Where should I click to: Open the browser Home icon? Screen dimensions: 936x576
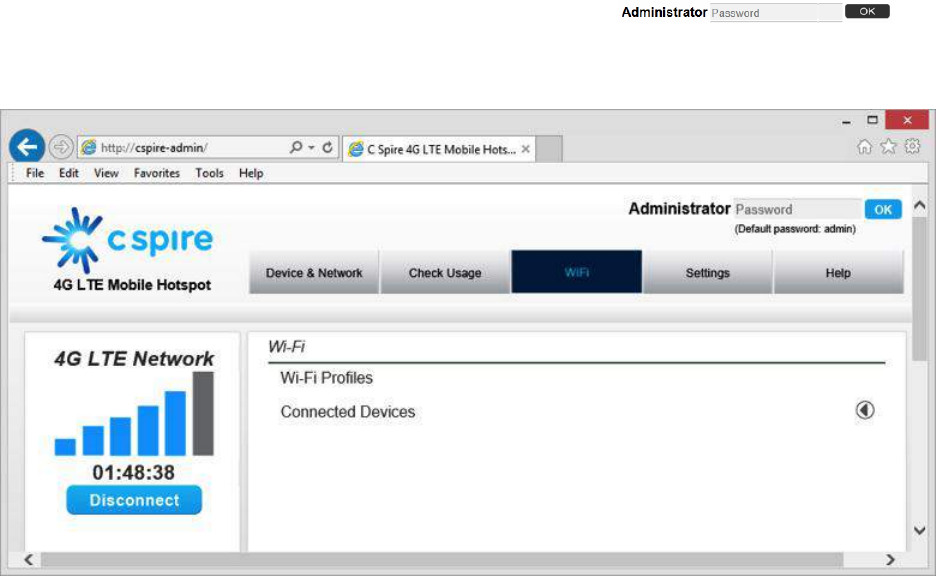[x=864, y=146]
